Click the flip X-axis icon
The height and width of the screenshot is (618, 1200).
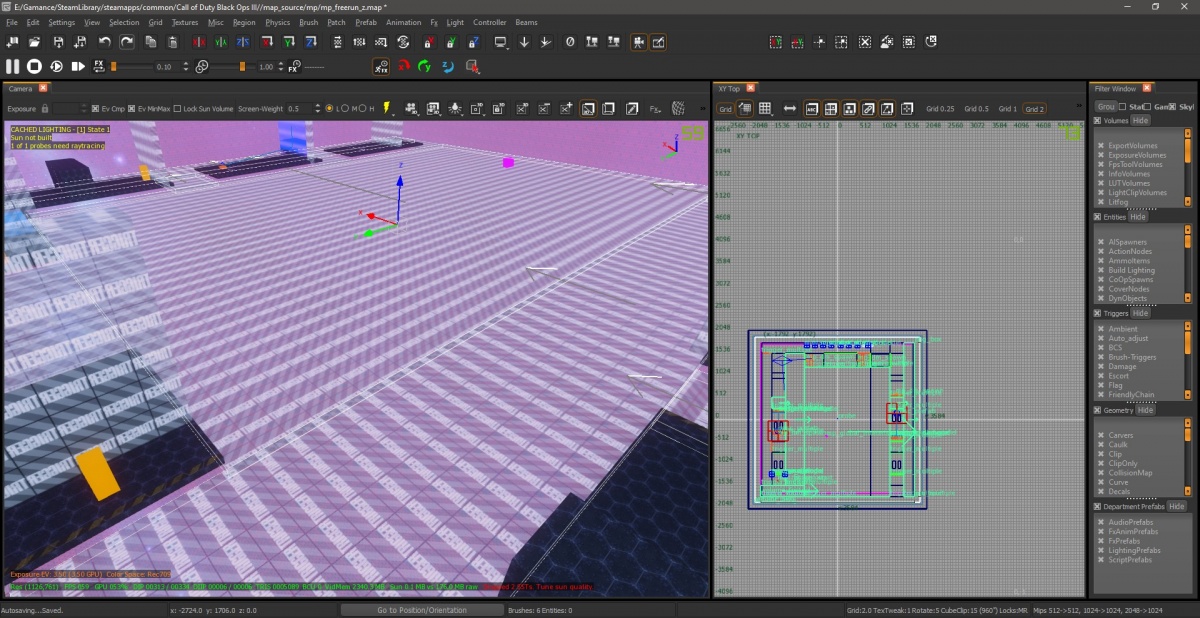click(198, 42)
